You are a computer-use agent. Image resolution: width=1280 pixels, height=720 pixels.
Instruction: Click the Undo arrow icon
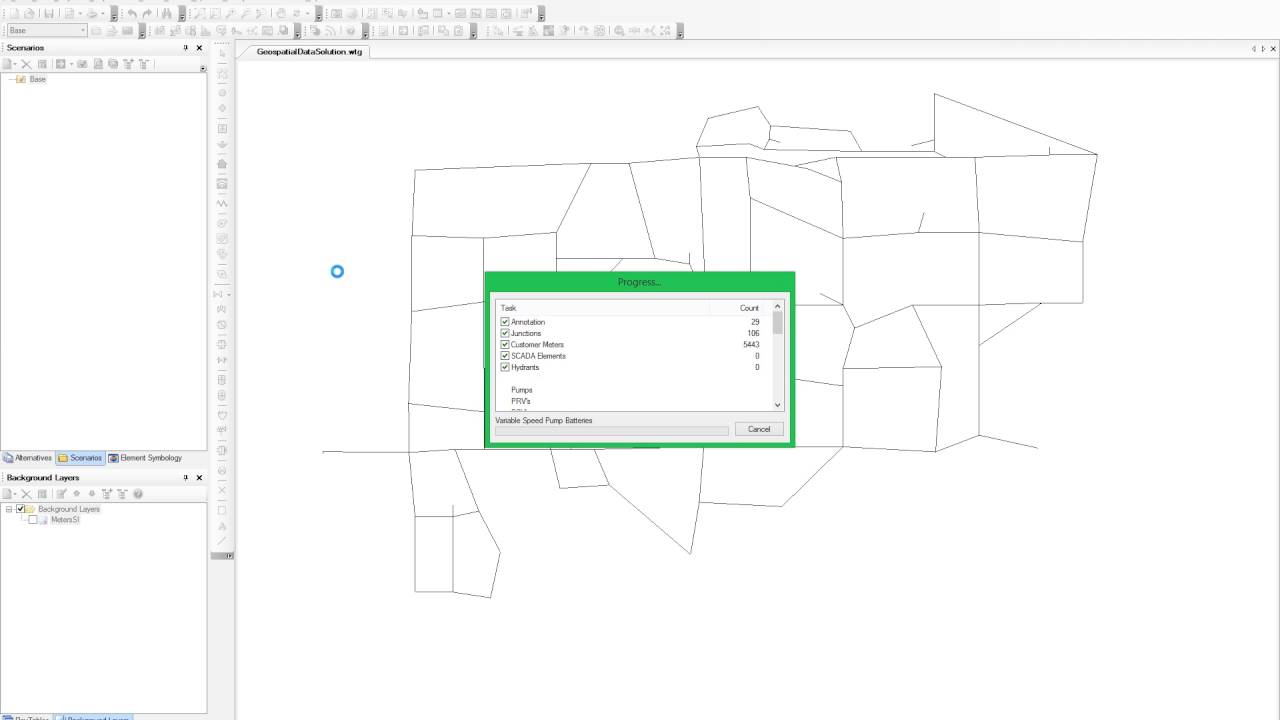click(x=132, y=14)
